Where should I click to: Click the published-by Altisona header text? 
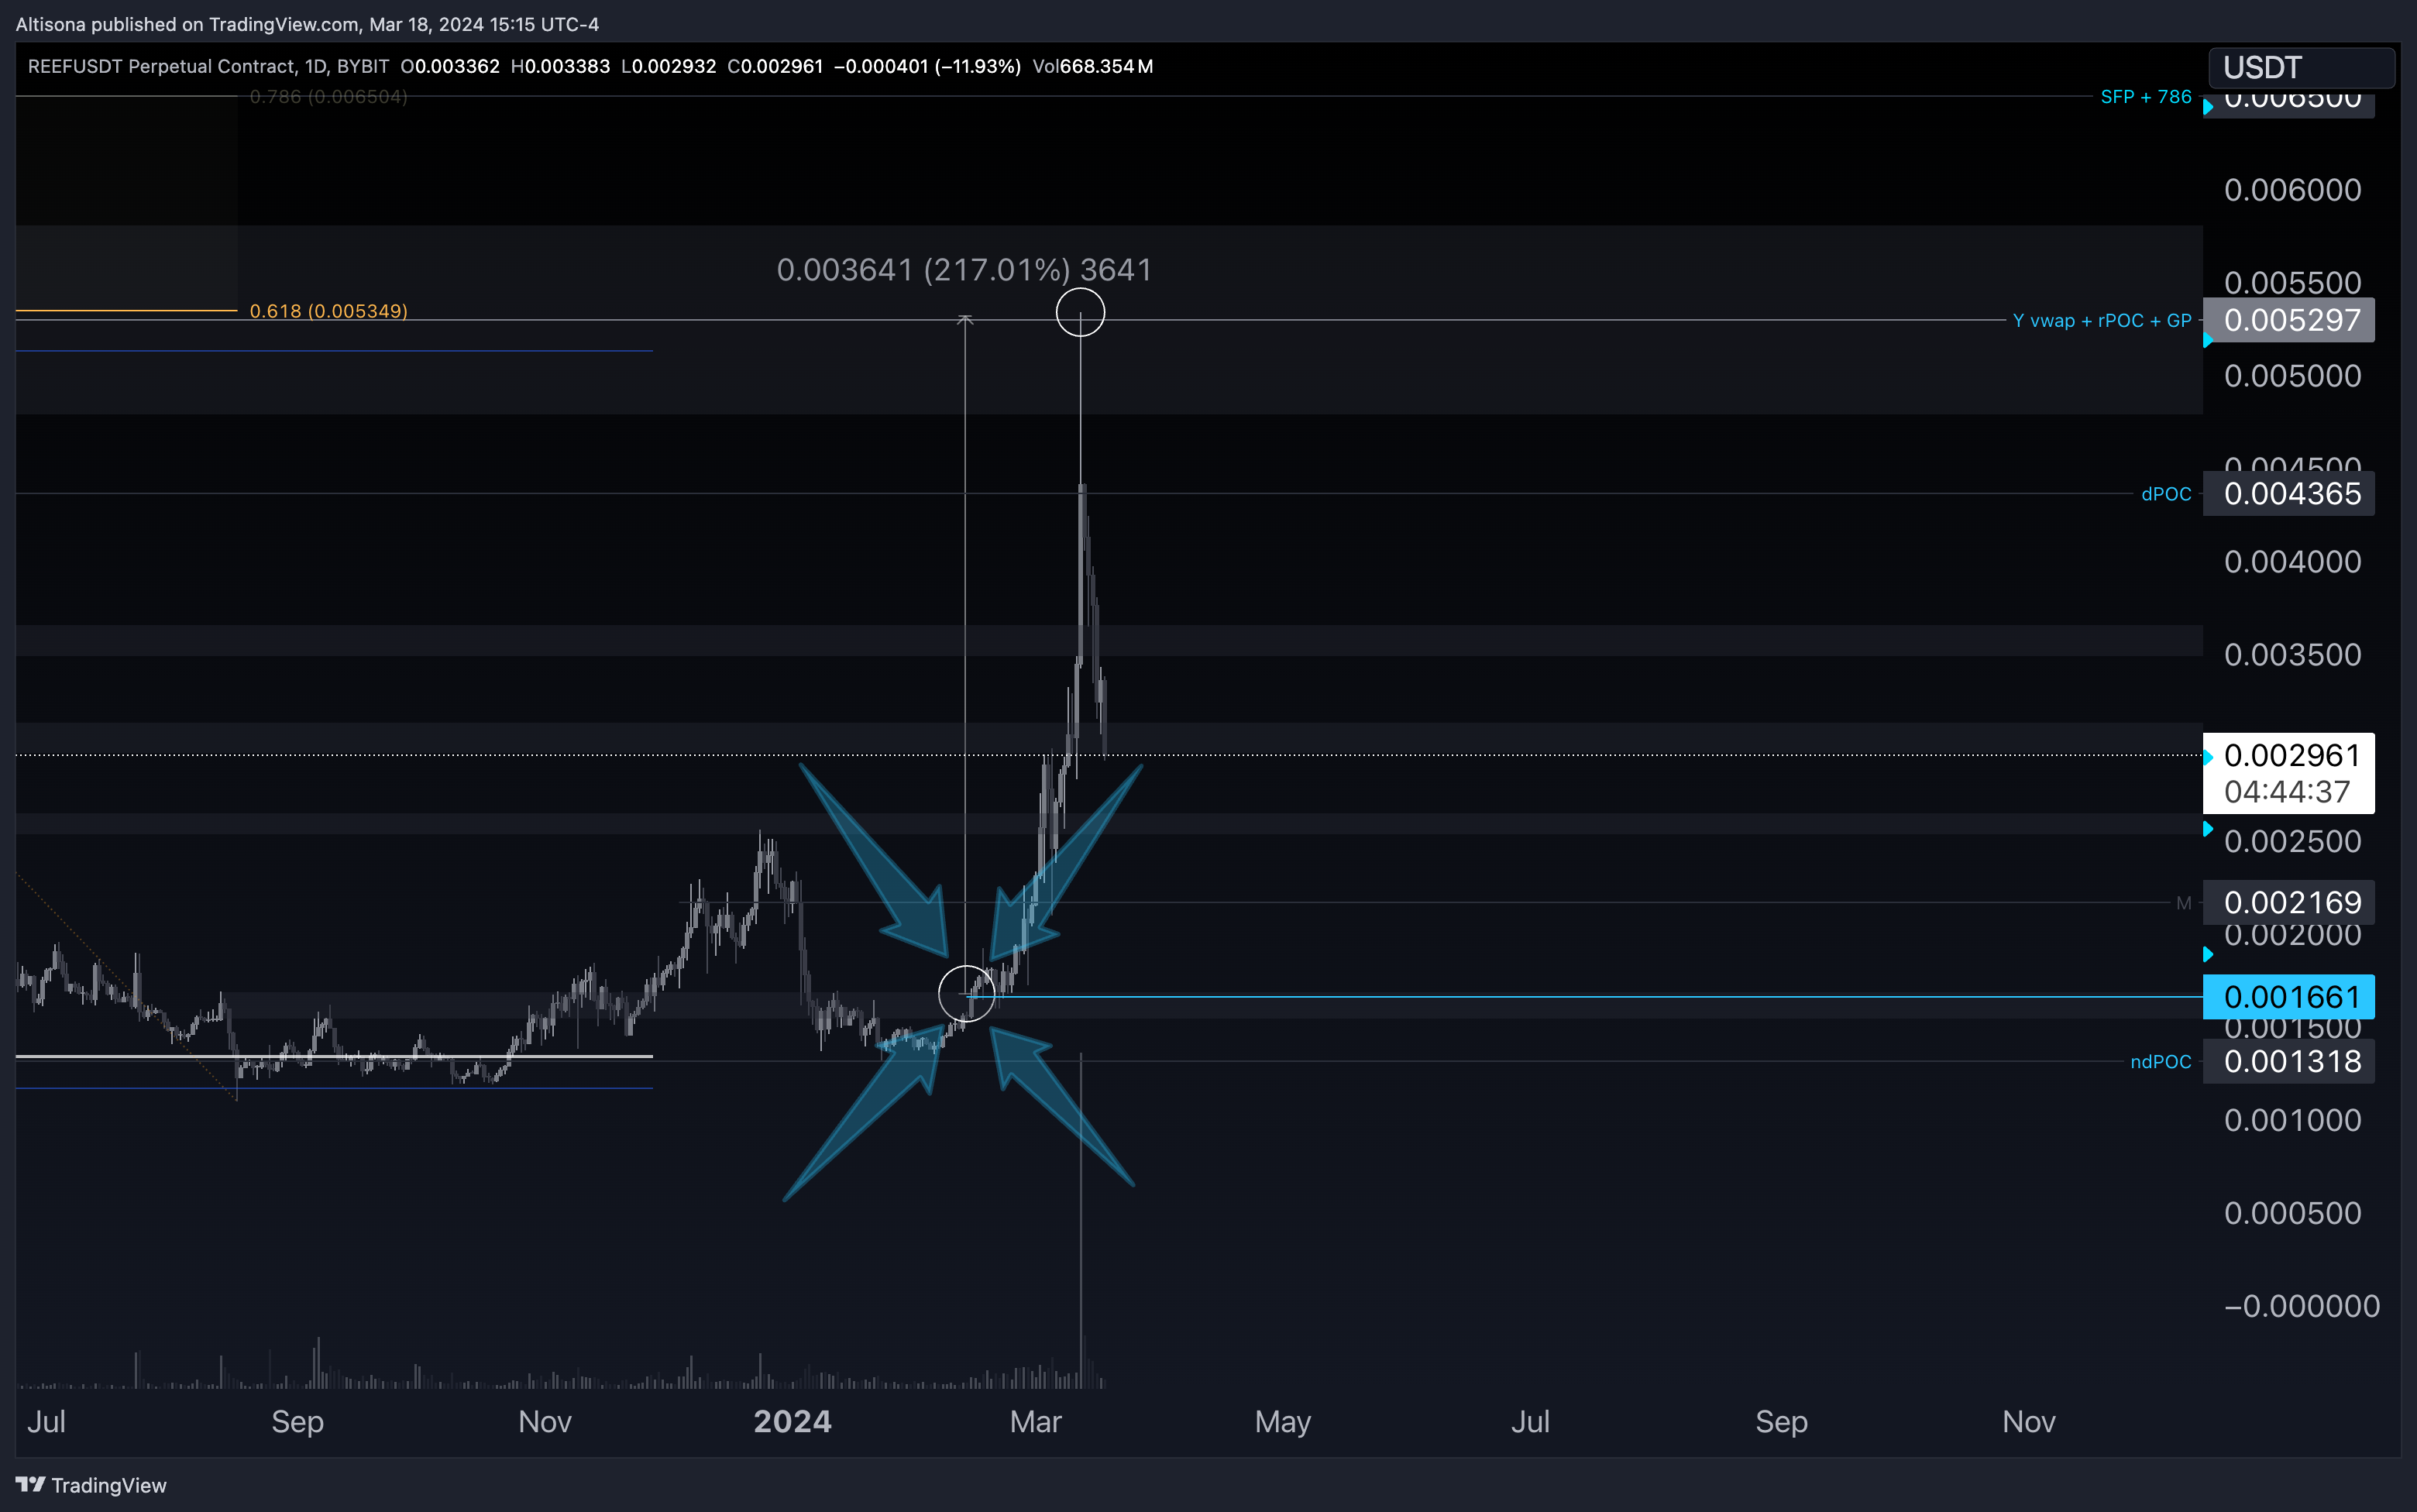coord(307,24)
